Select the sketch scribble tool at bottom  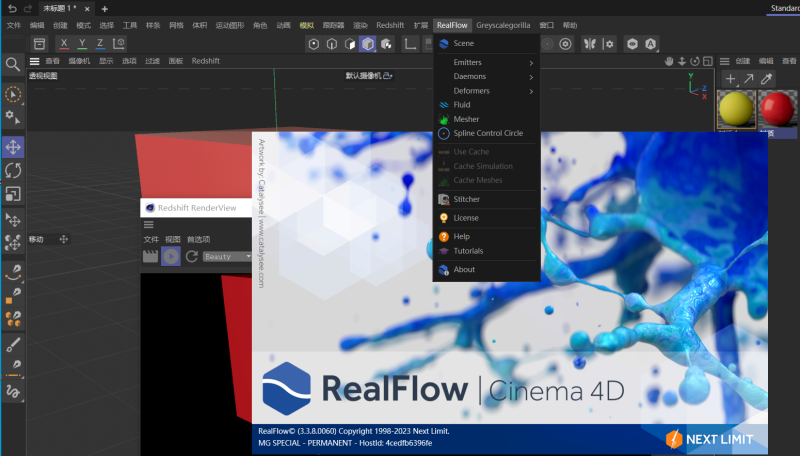coord(13,392)
